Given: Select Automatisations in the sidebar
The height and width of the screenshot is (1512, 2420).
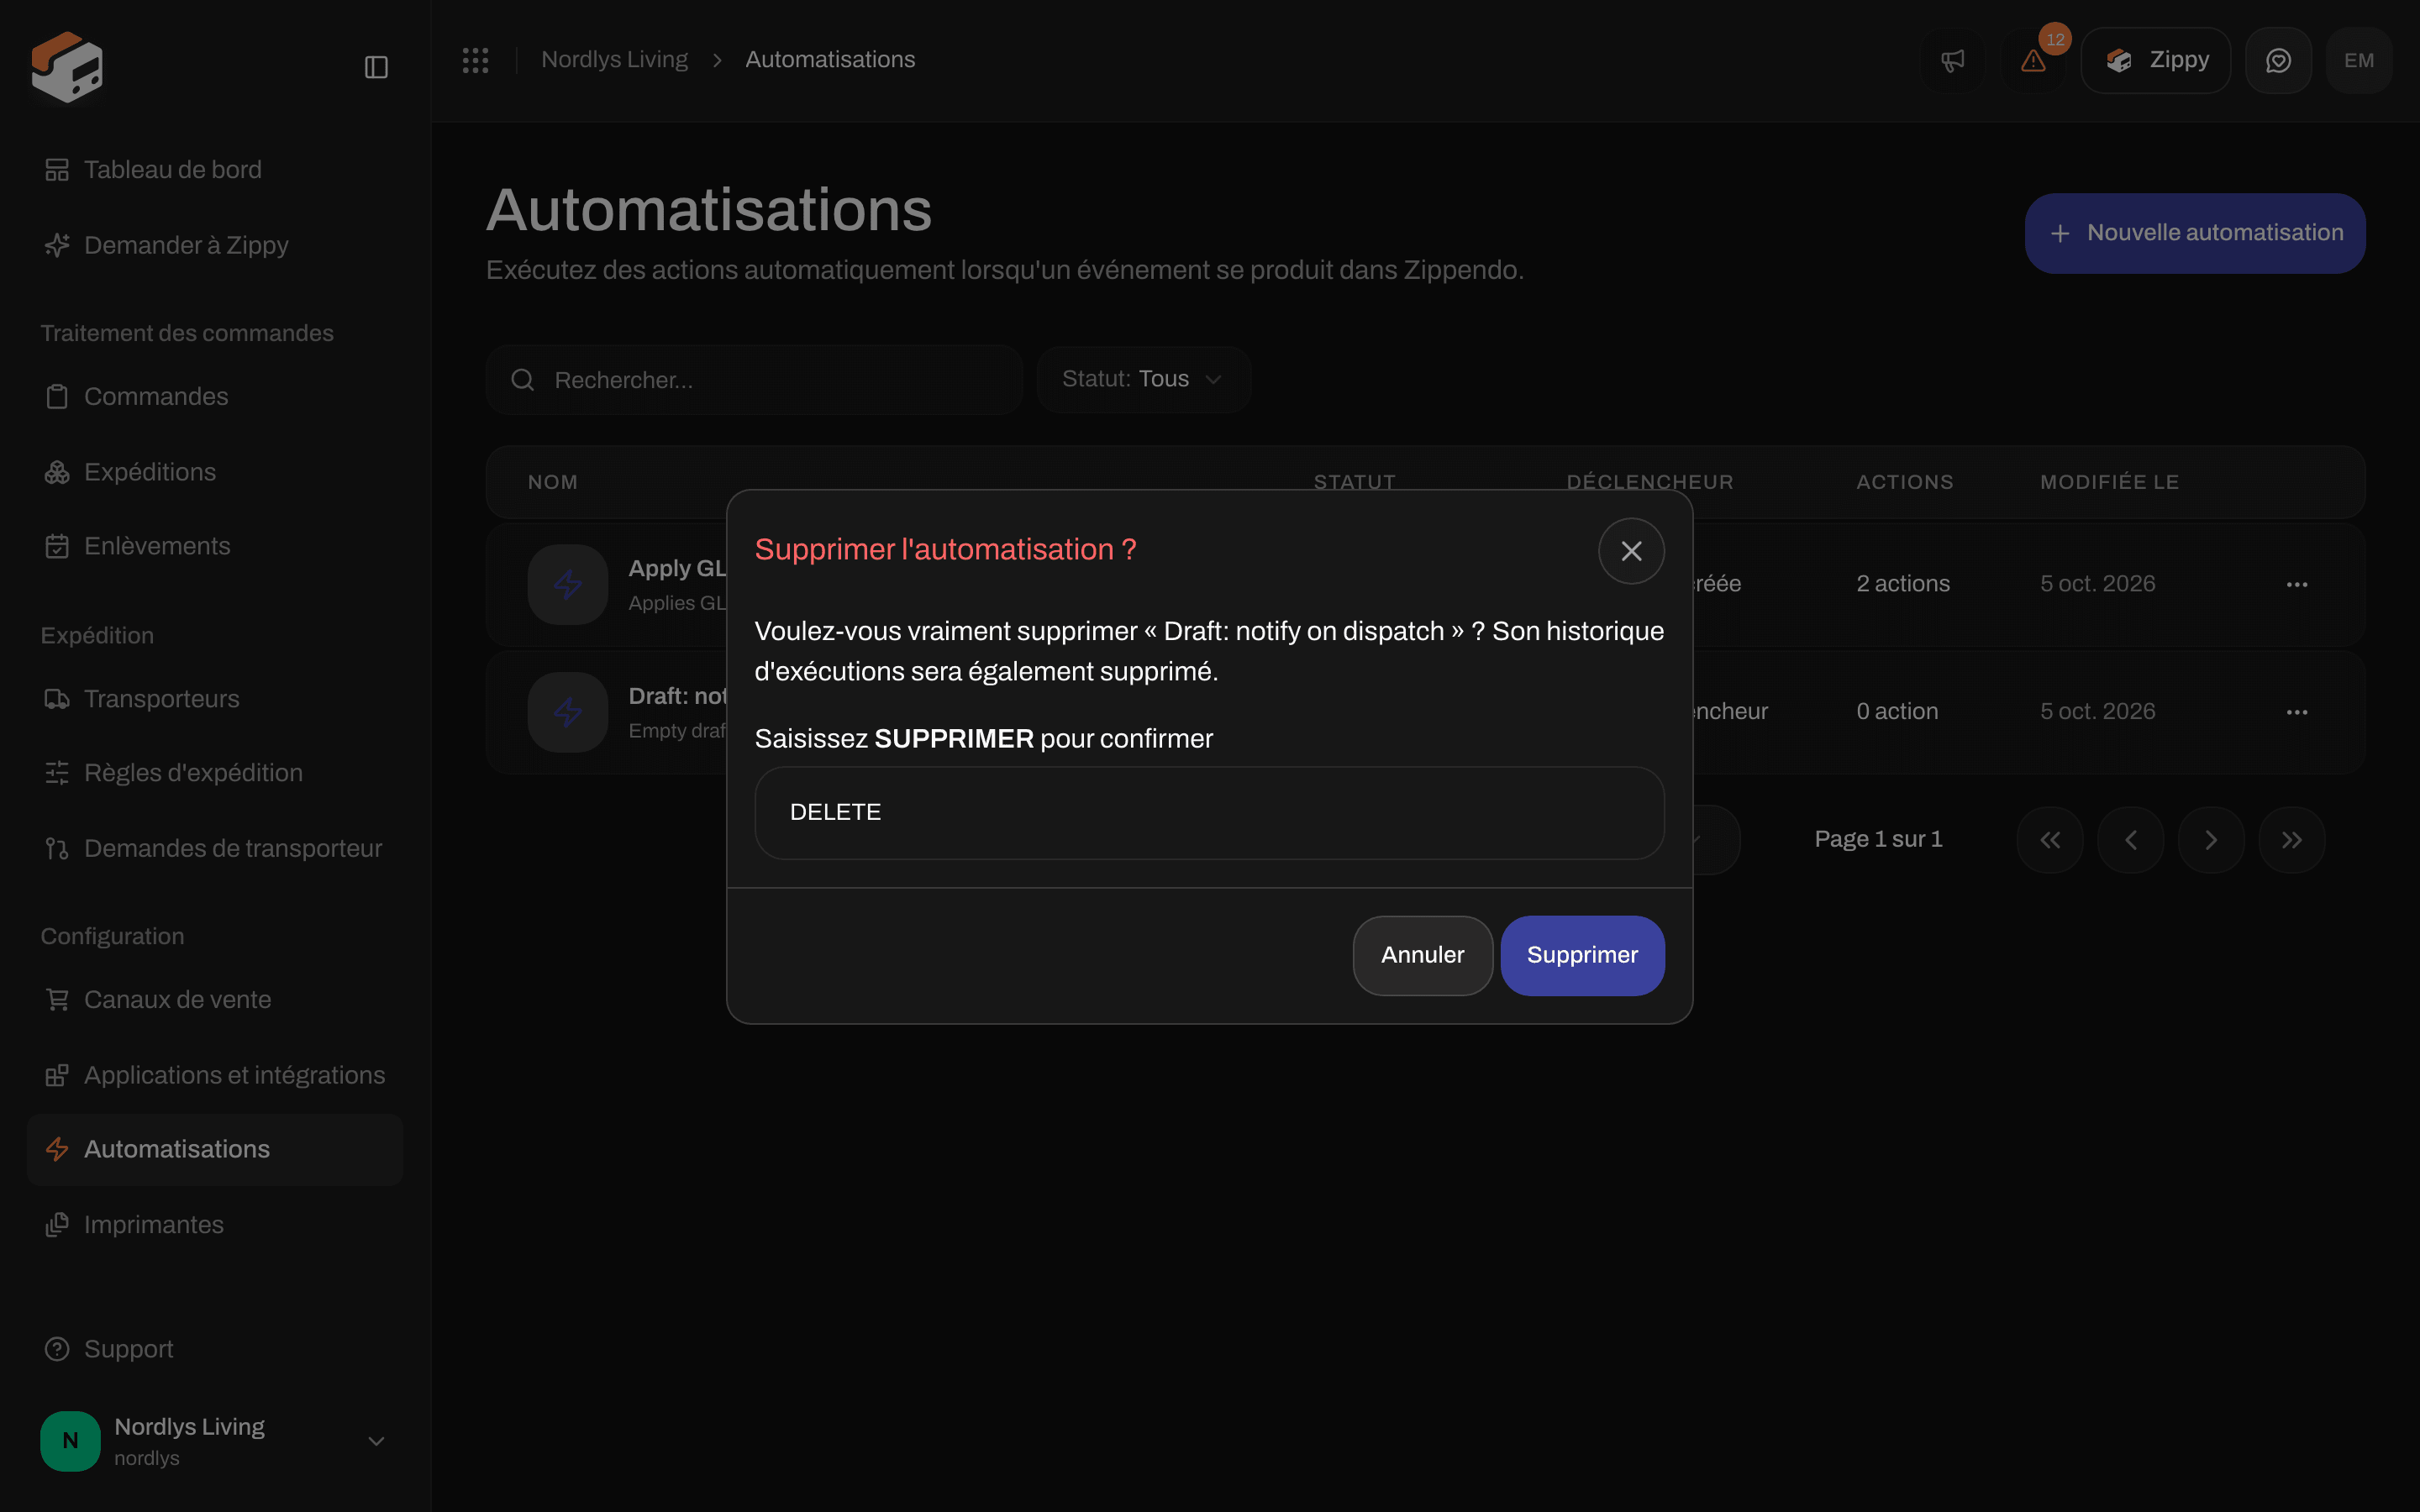Looking at the screenshot, I should [x=215, y=1150].
